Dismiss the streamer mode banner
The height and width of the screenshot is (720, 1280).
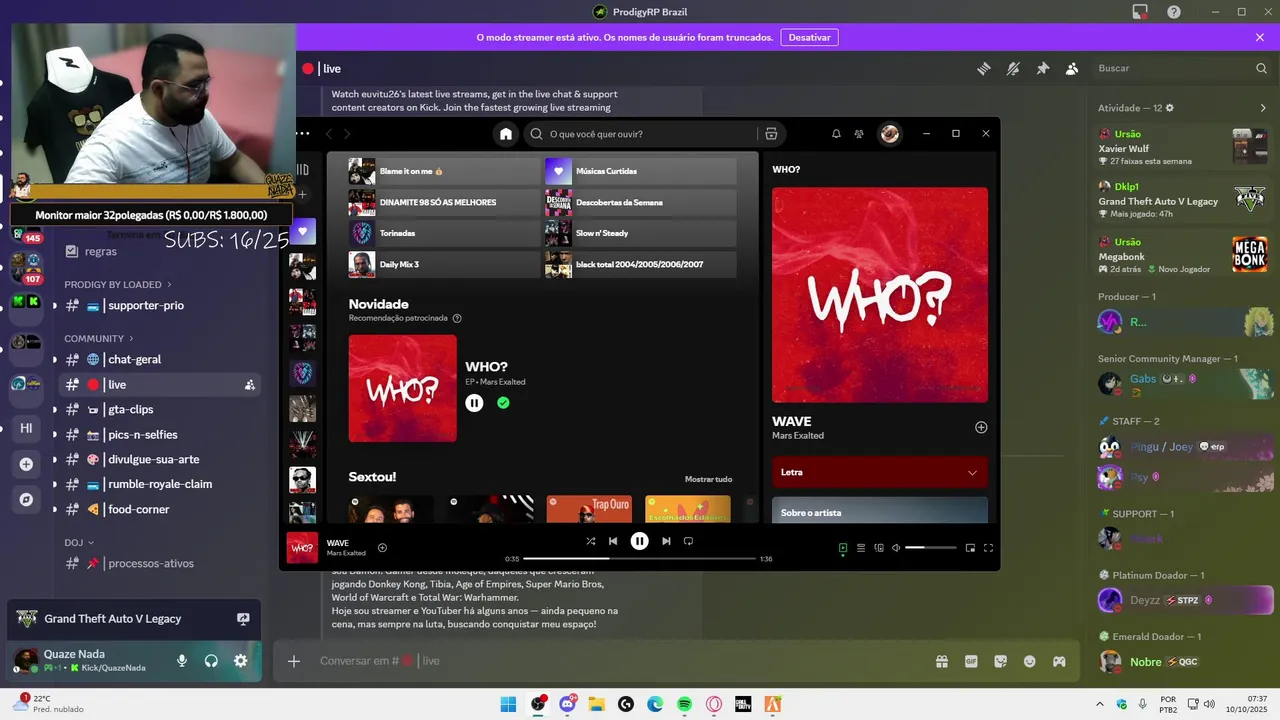point(1260,37)
